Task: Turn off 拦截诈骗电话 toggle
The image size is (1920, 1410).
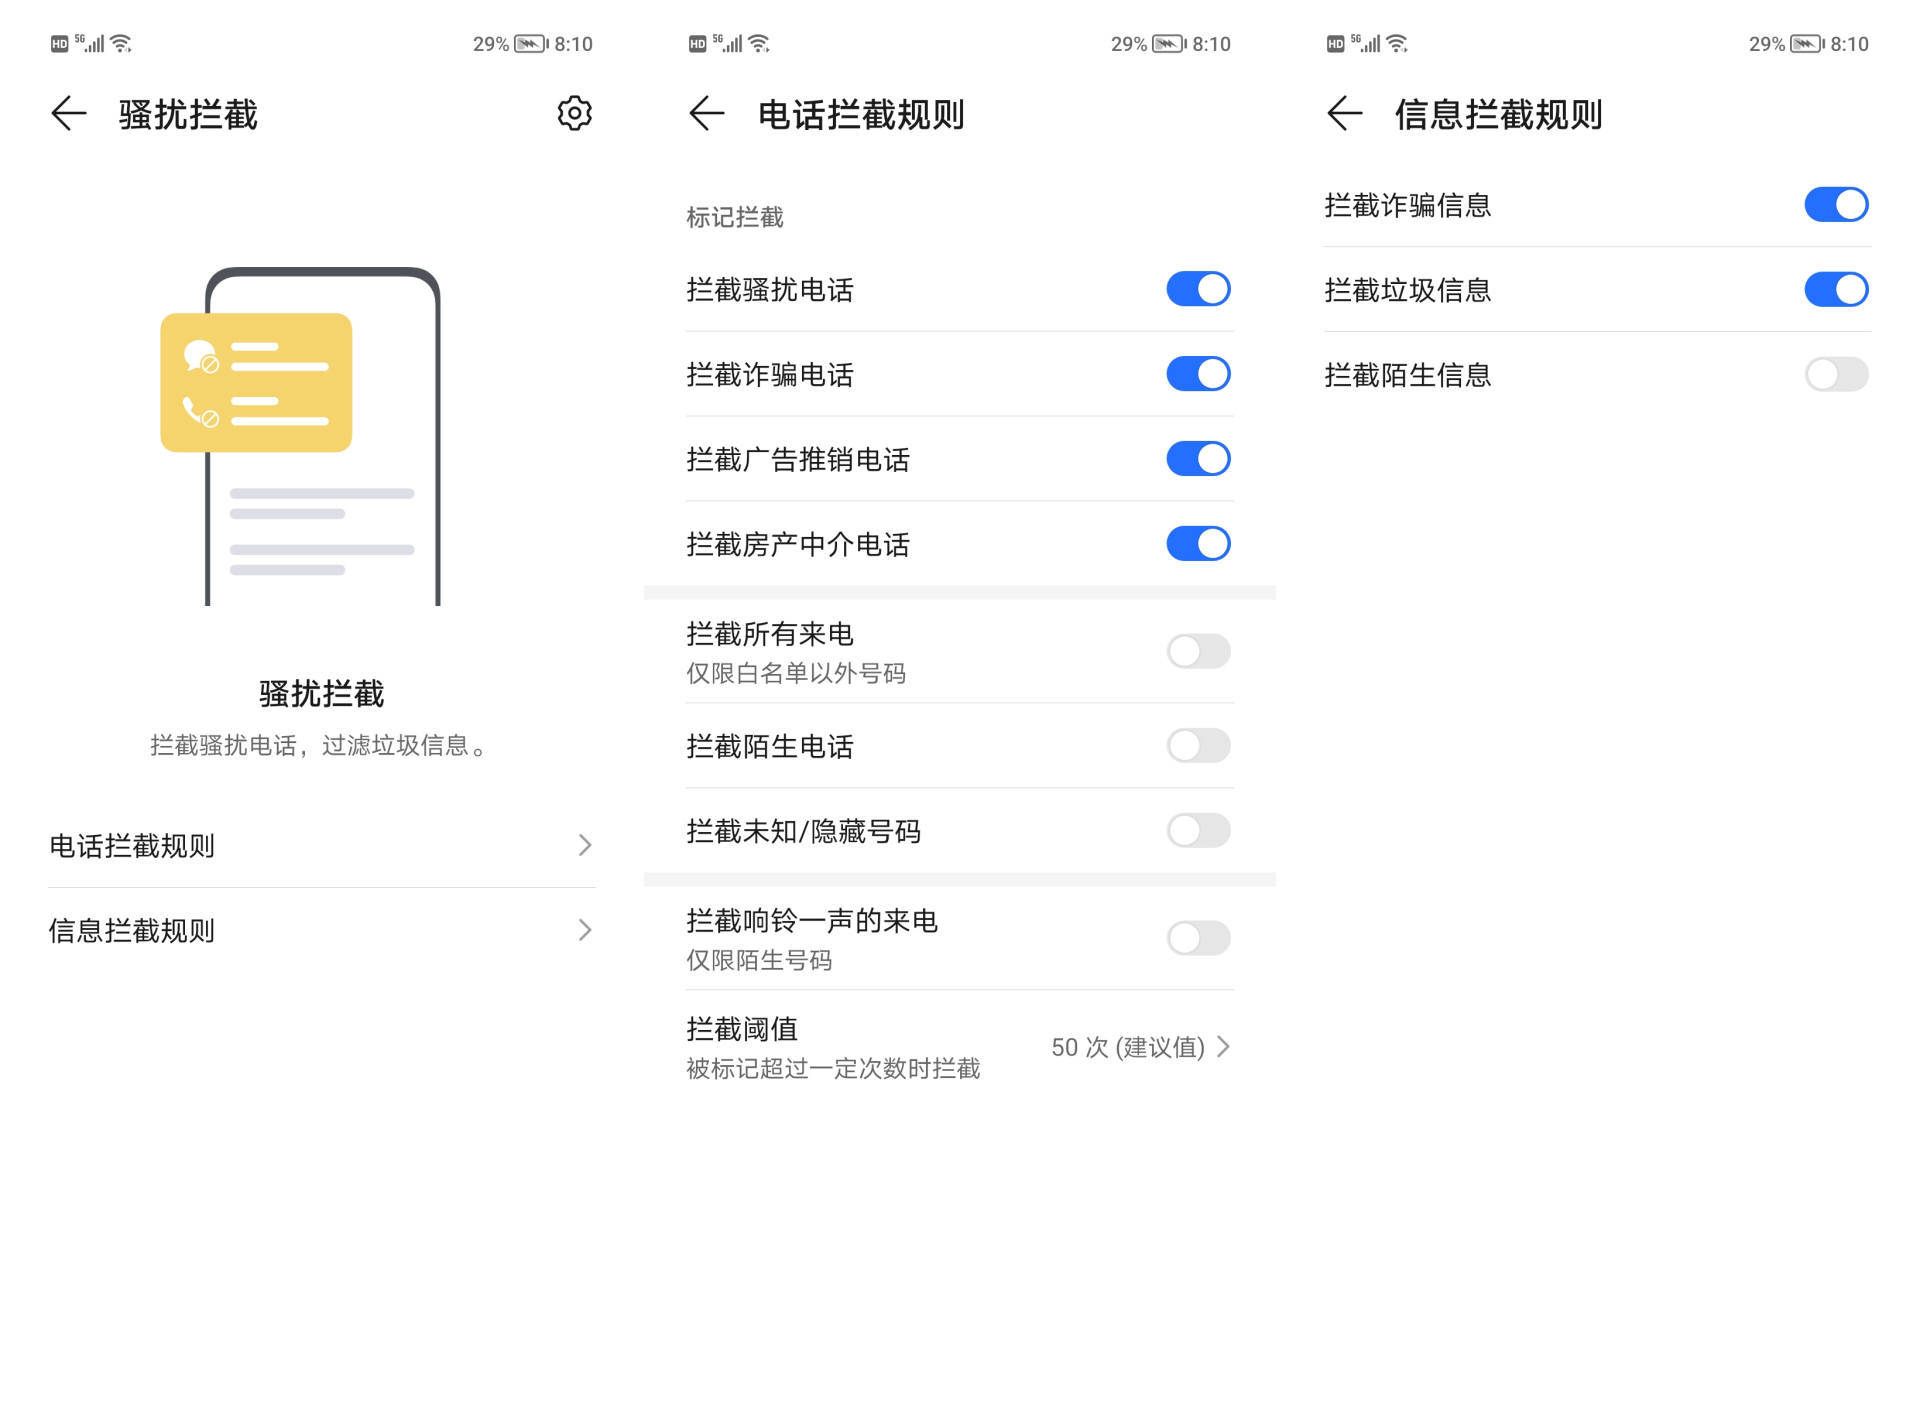Action: 1198,374
